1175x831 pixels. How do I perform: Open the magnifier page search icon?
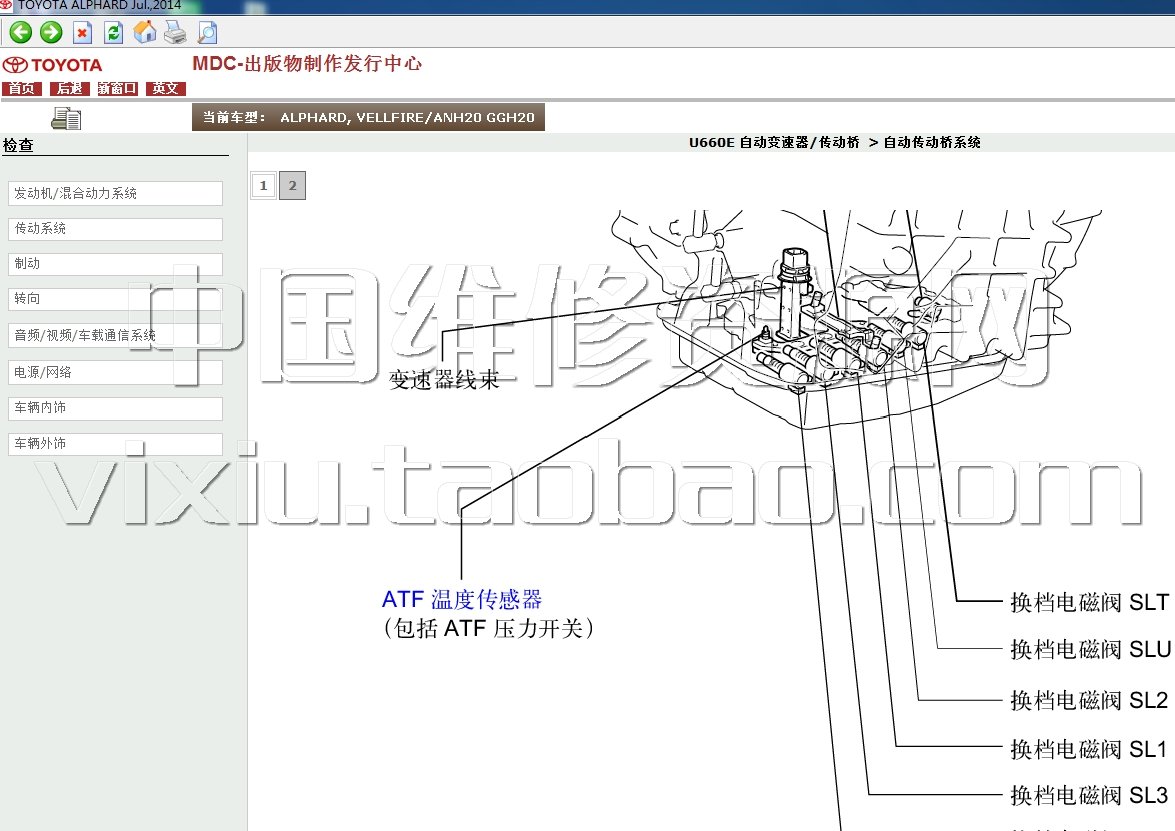[207, 32]
